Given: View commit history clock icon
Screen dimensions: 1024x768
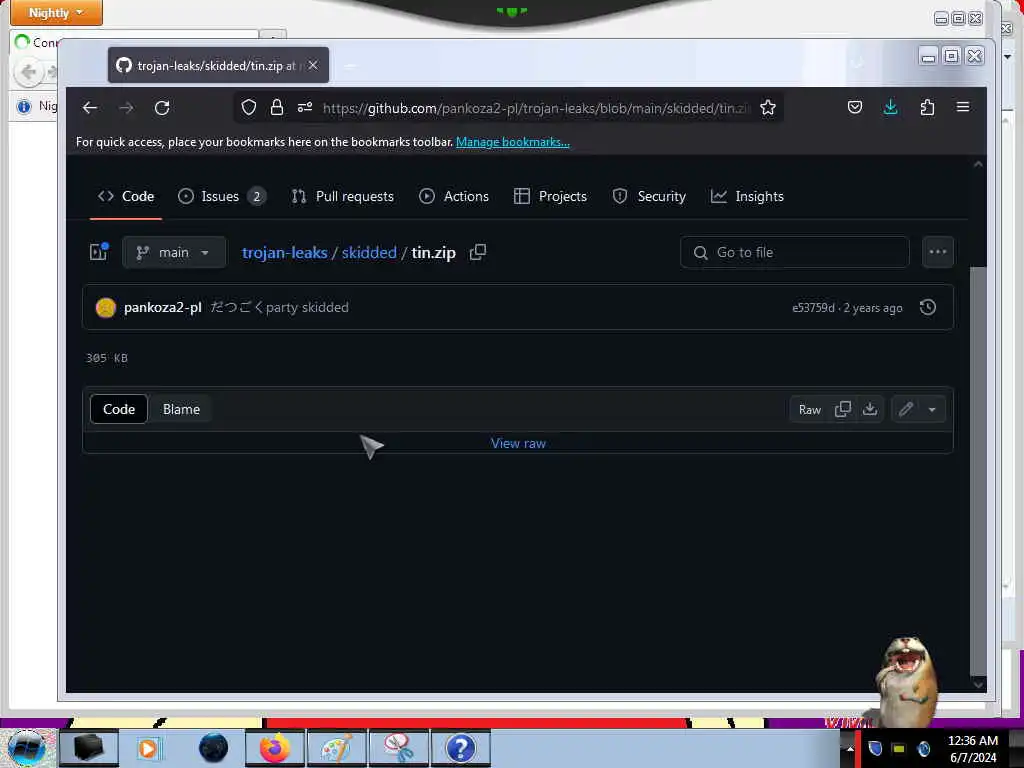Looking at the screenshot, I should point(928,307).
